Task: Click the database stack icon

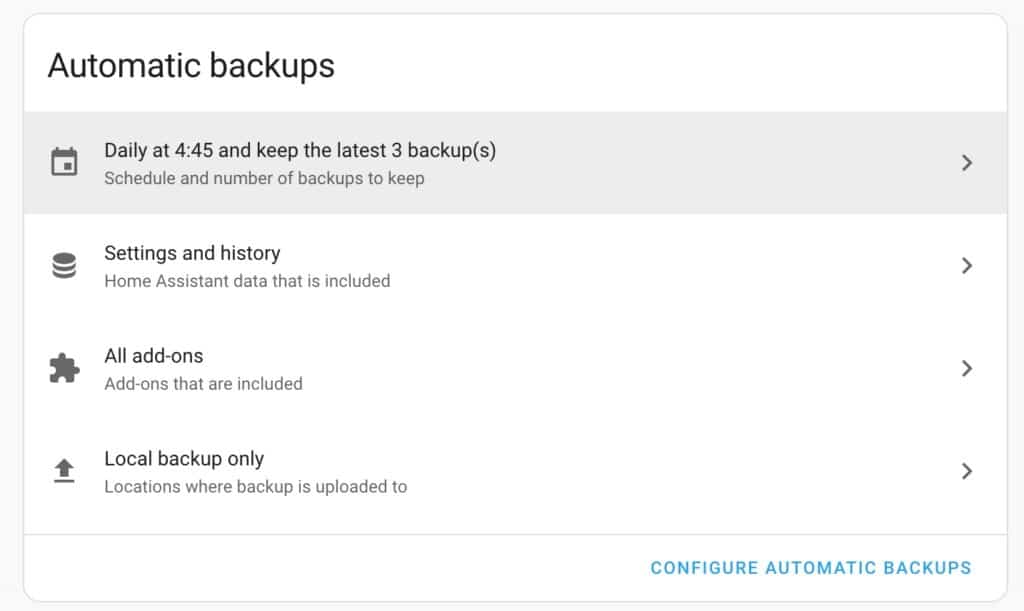Action: pos(65,266)
